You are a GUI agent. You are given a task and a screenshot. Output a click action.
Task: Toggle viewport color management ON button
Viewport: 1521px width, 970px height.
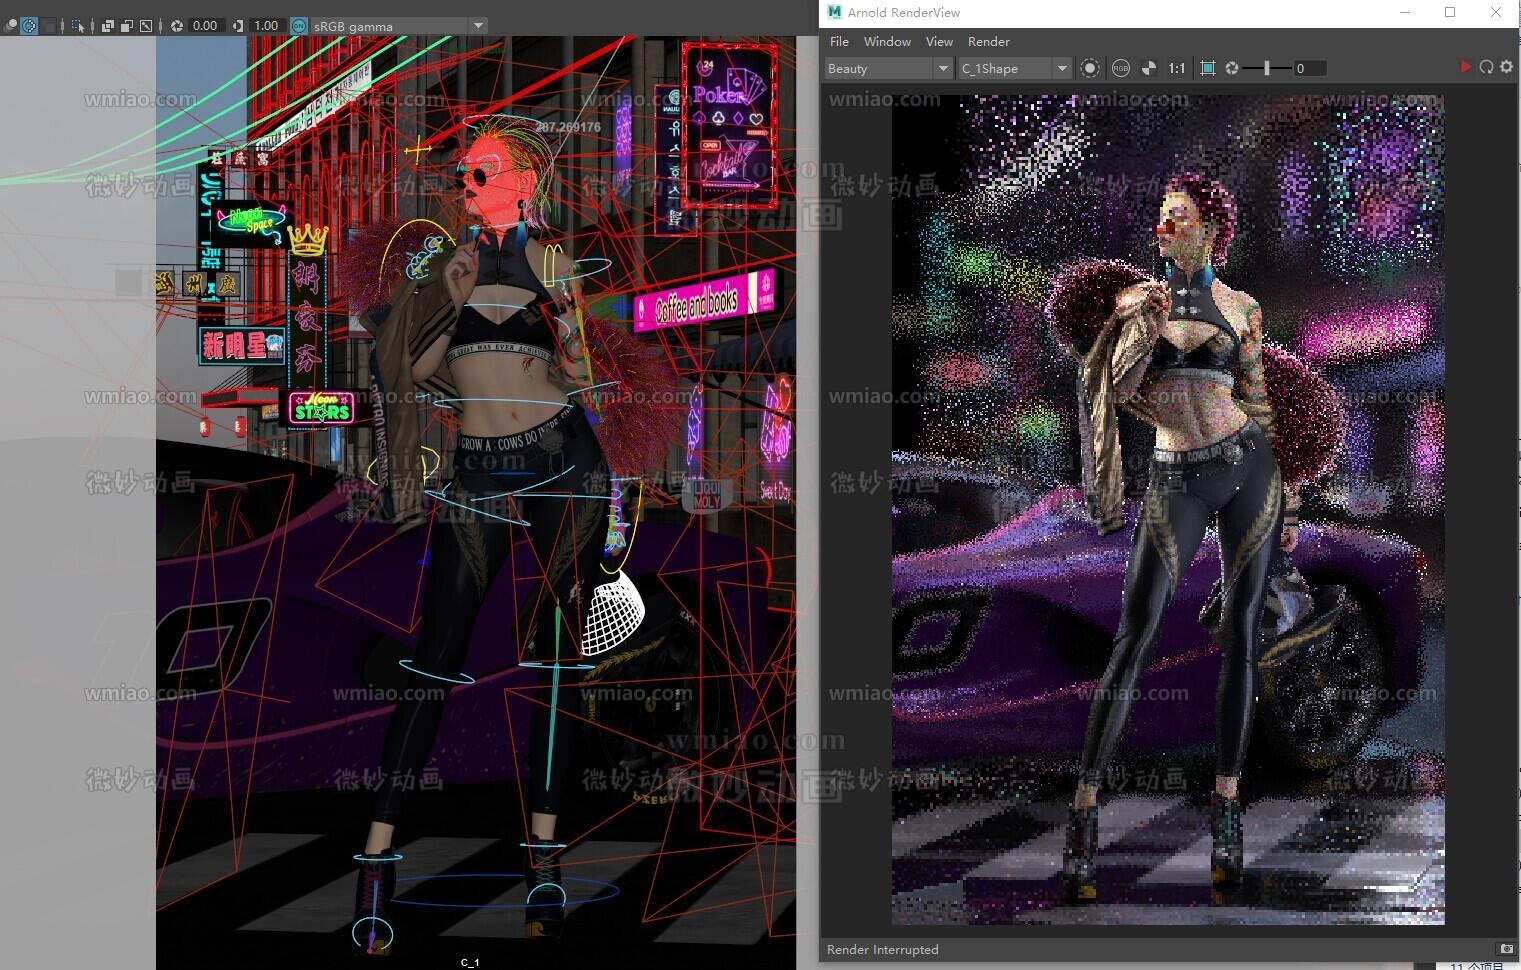tap(299, 26)
